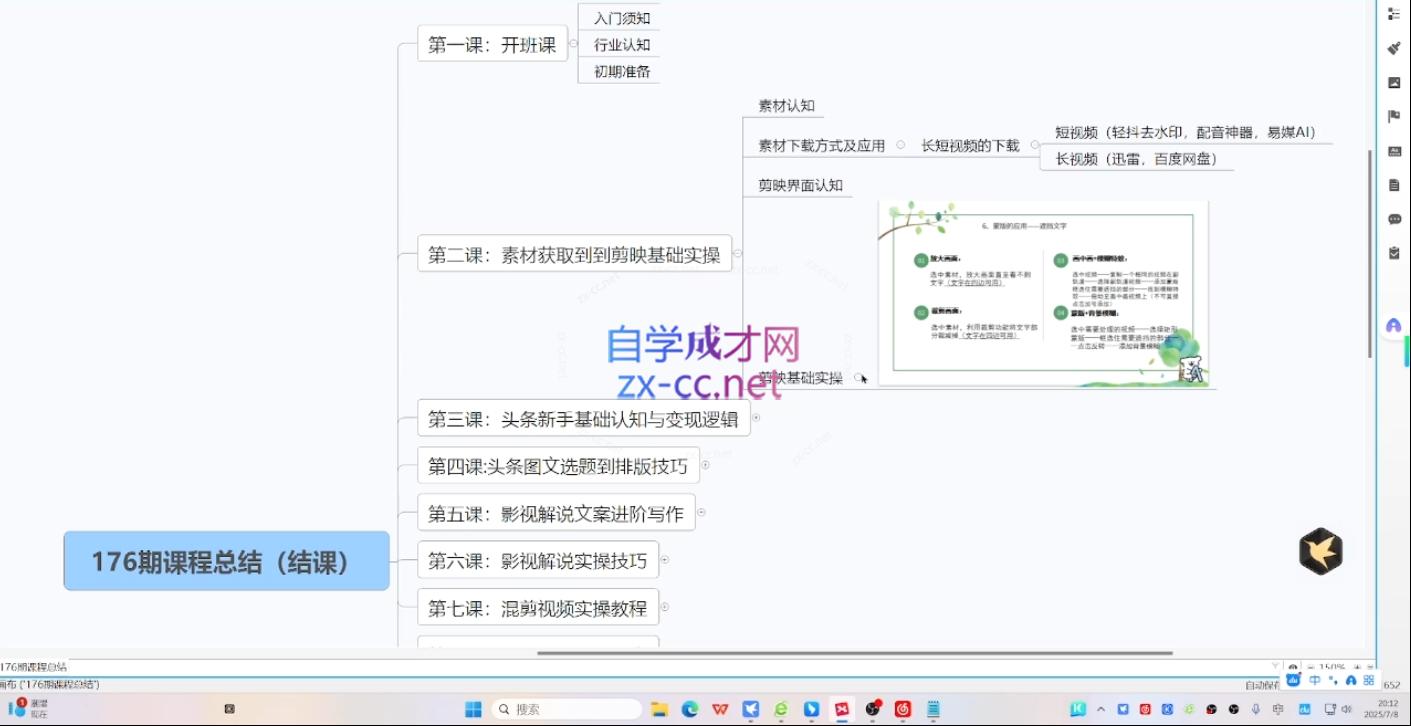This screenshot has width=1411, height=726.
Task: Select the 第四课:头条图文选题到排版技巧 topic
Action: click(558, 465)
